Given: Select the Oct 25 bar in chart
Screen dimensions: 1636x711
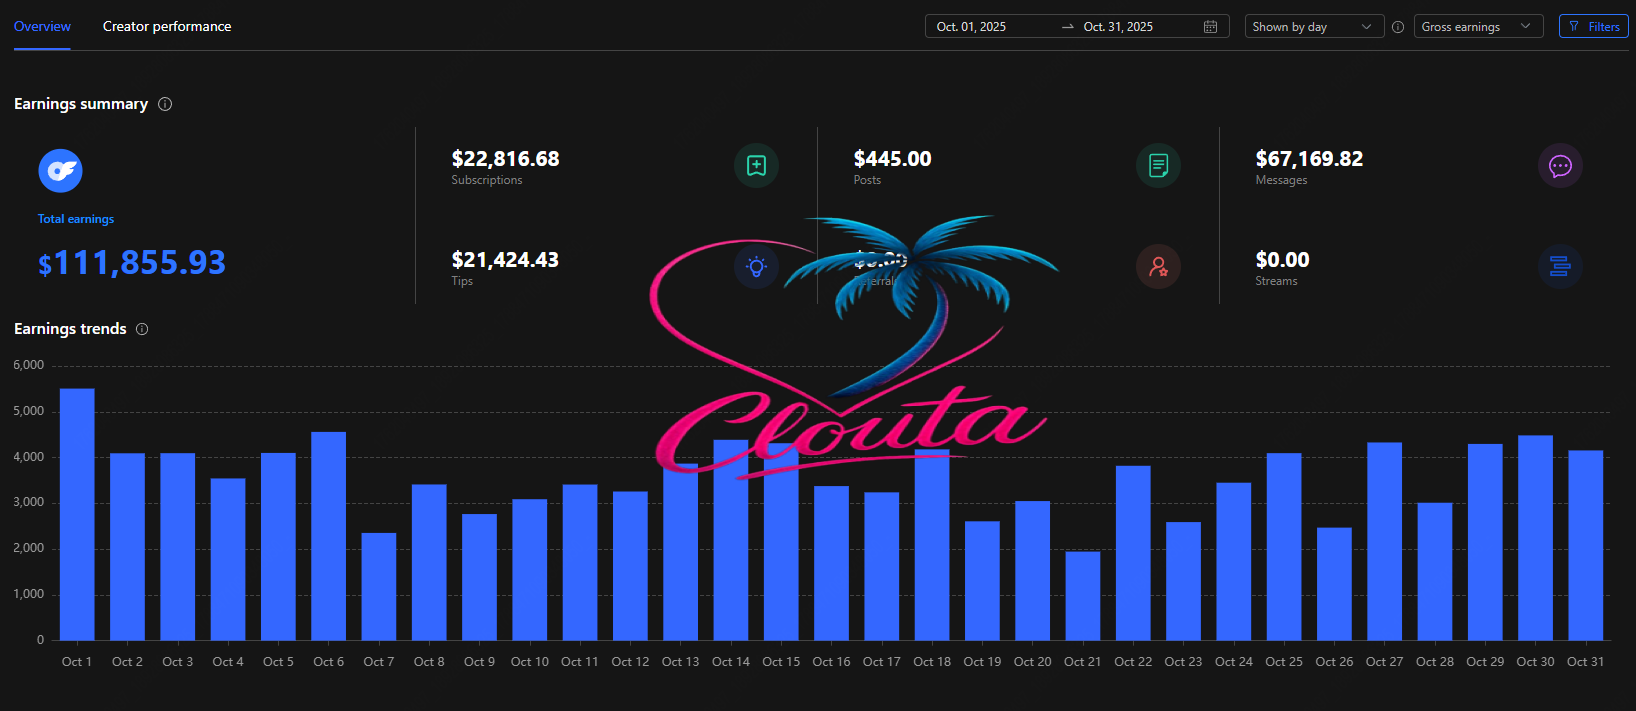Looking at the screenshot, I should pos(1284,547).
